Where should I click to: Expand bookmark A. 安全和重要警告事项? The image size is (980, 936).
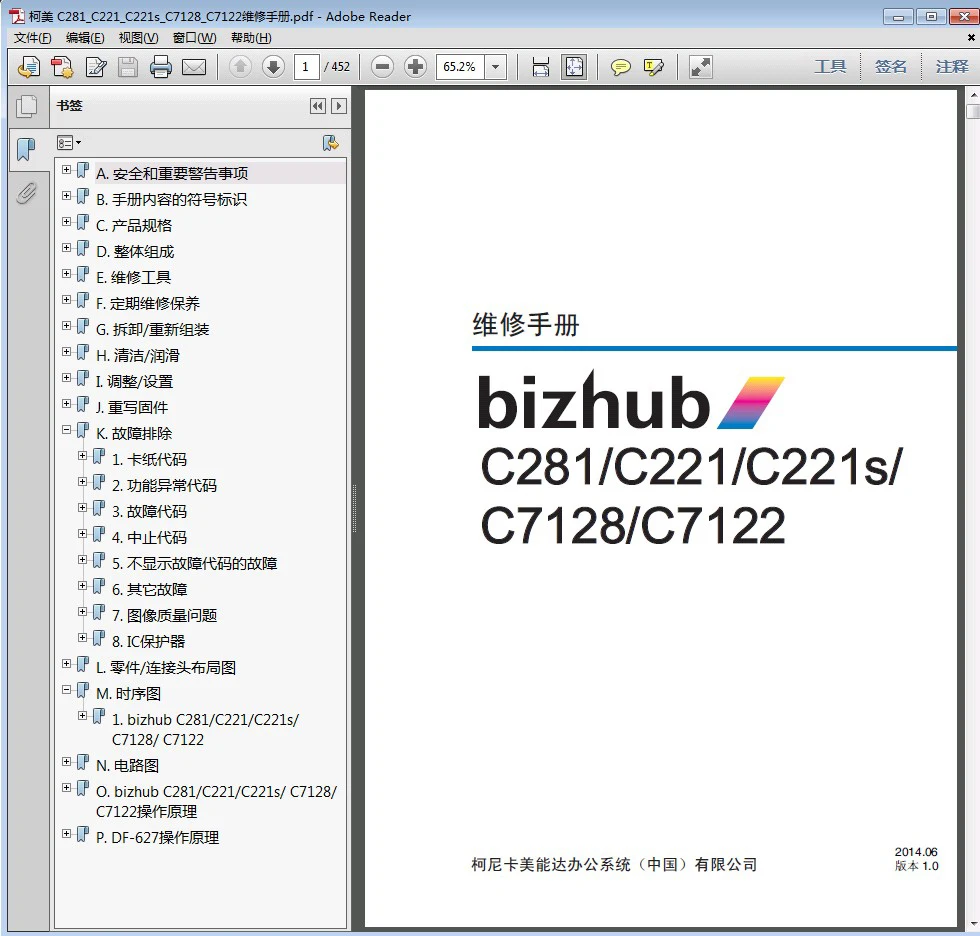[66, 169]
